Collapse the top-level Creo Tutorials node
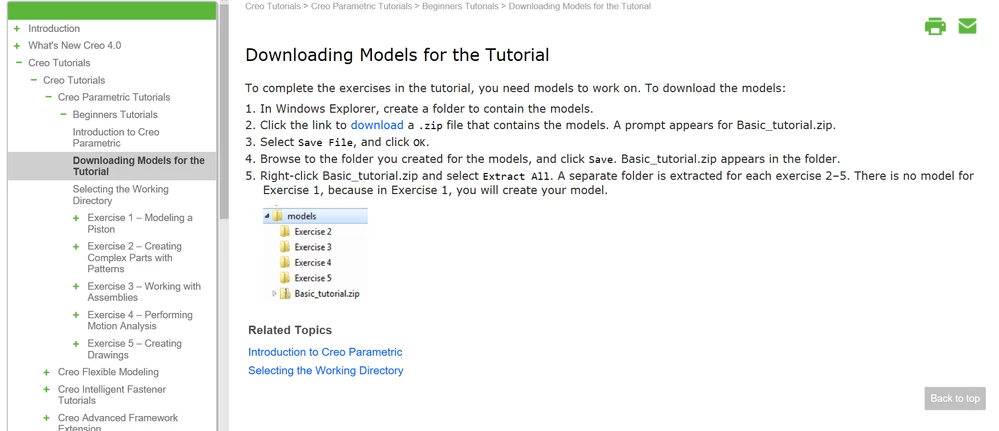 tap(18, 62)
